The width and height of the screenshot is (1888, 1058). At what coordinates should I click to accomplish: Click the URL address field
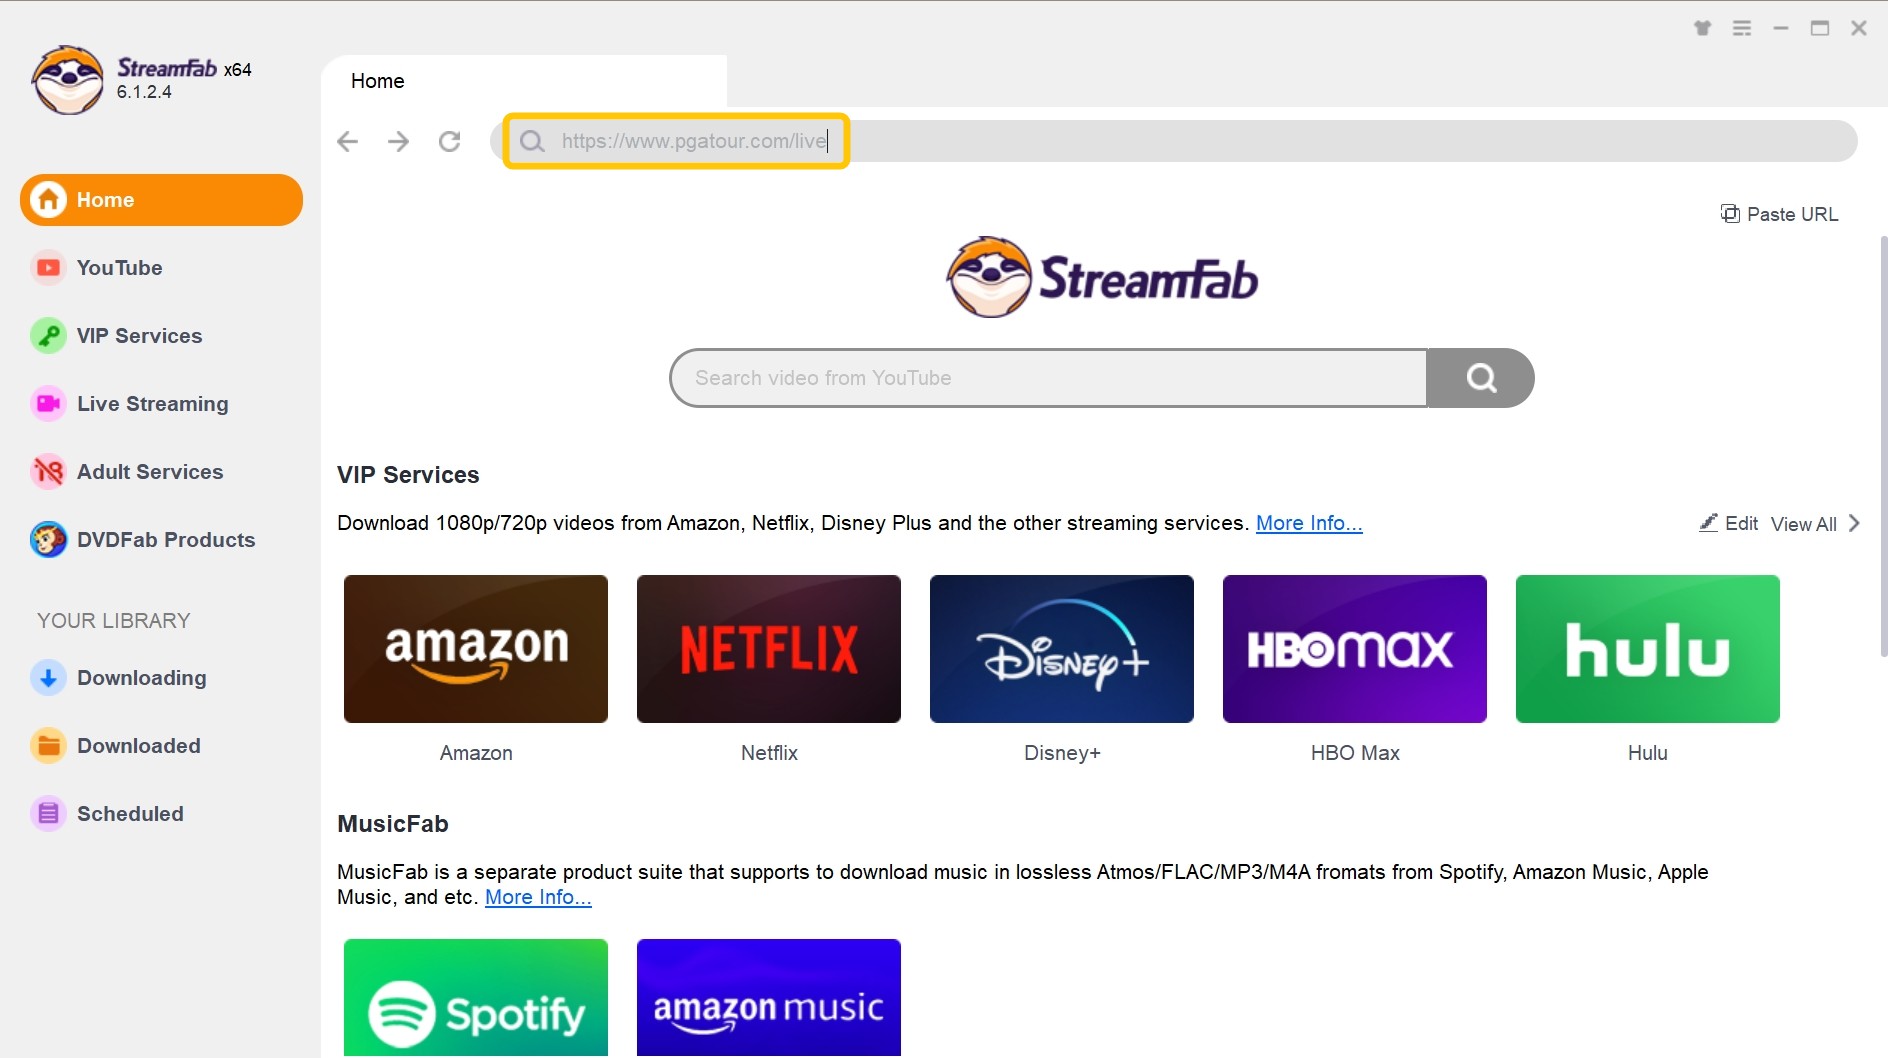point(1173,141)
